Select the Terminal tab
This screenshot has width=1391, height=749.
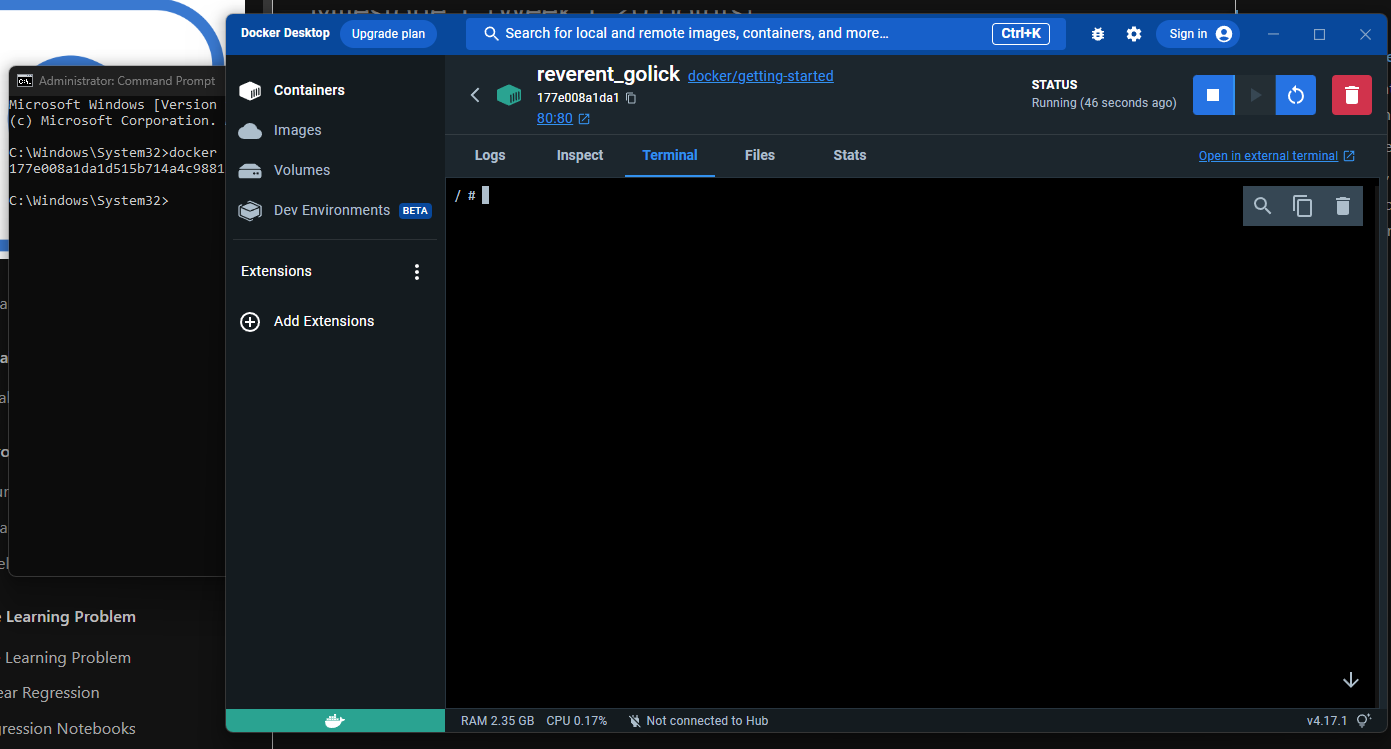pos(670,155)
